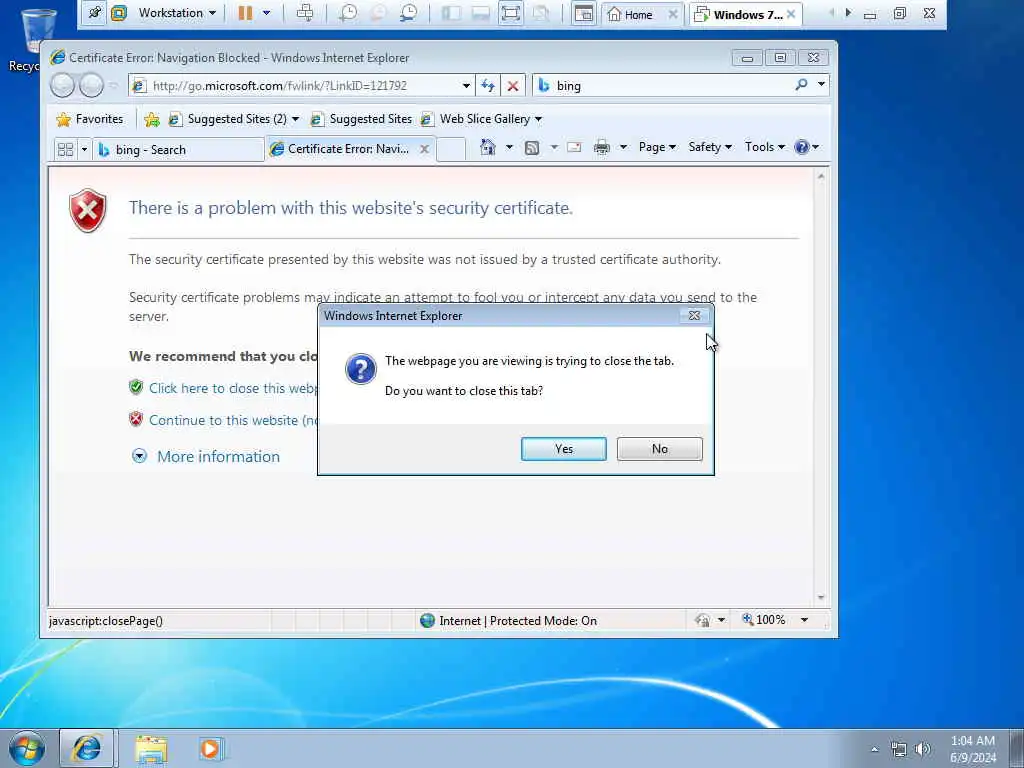Click the pin icon in VMware toolbar

[94, 13]
